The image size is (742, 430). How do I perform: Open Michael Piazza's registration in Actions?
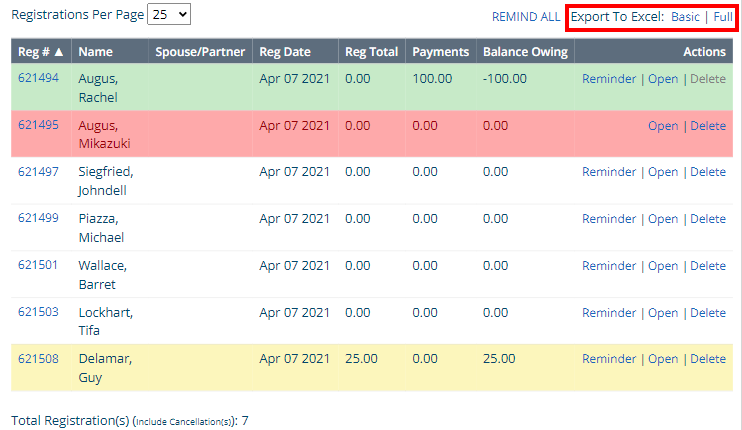pyautogui.click(x=663, y=219)
